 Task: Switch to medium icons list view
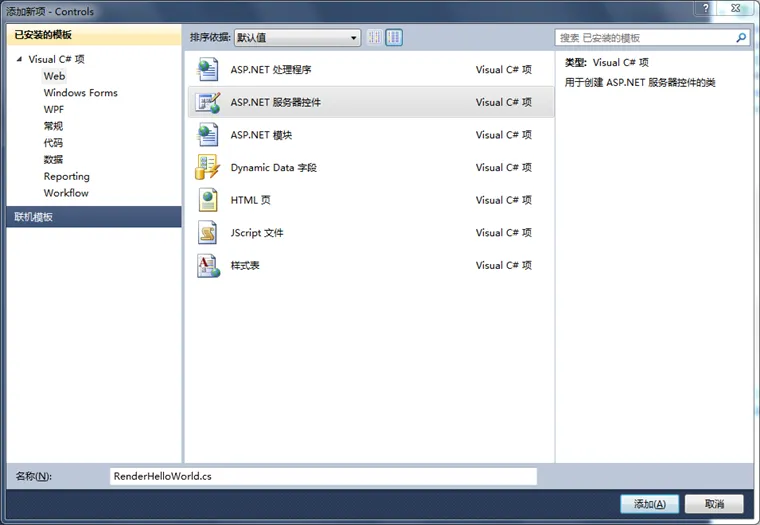394,37
